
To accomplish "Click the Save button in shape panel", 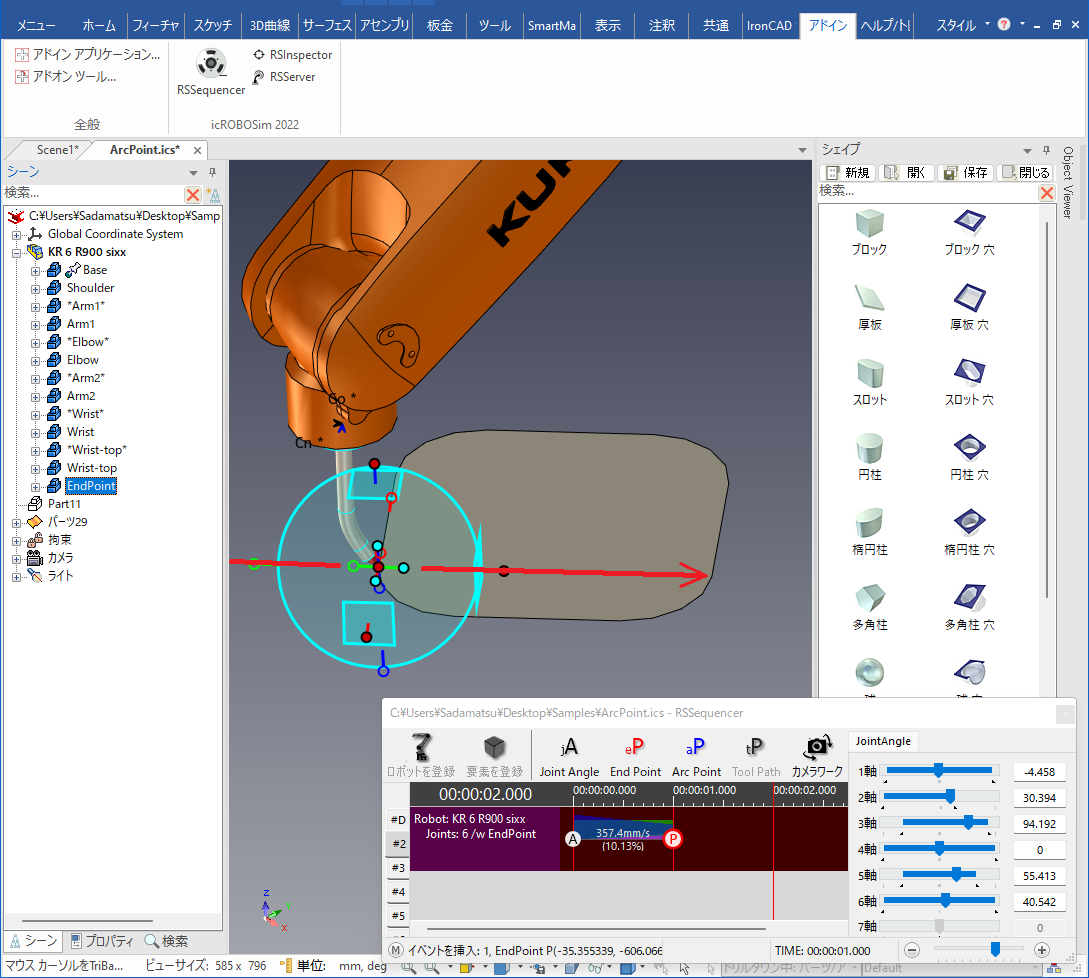I will point(966,173).
